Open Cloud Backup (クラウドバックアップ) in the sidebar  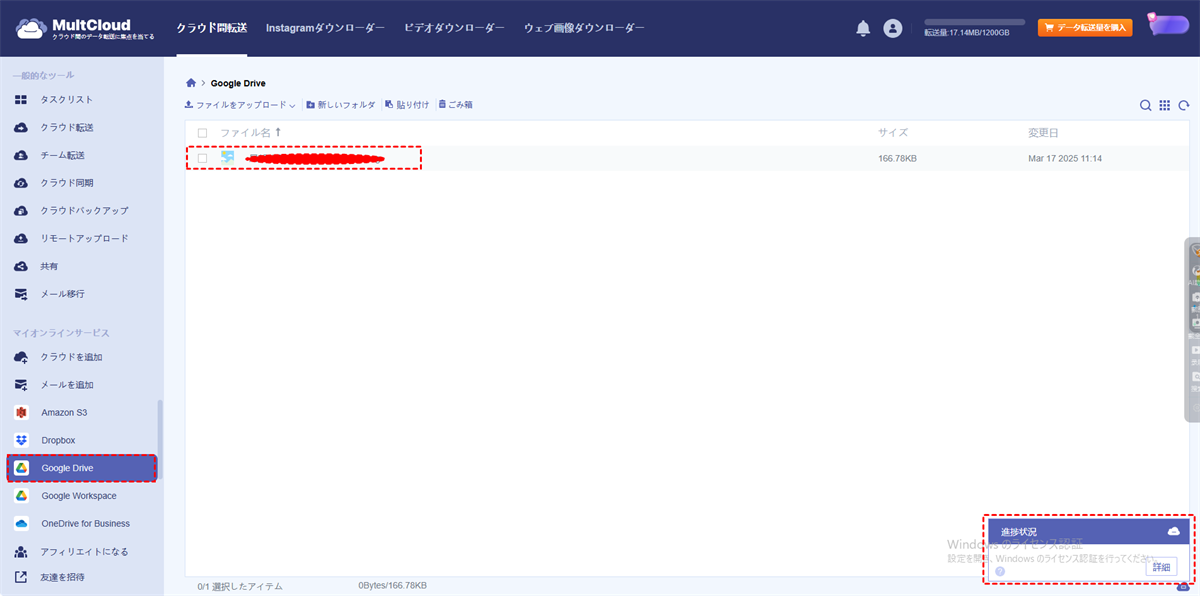(82, 211)
